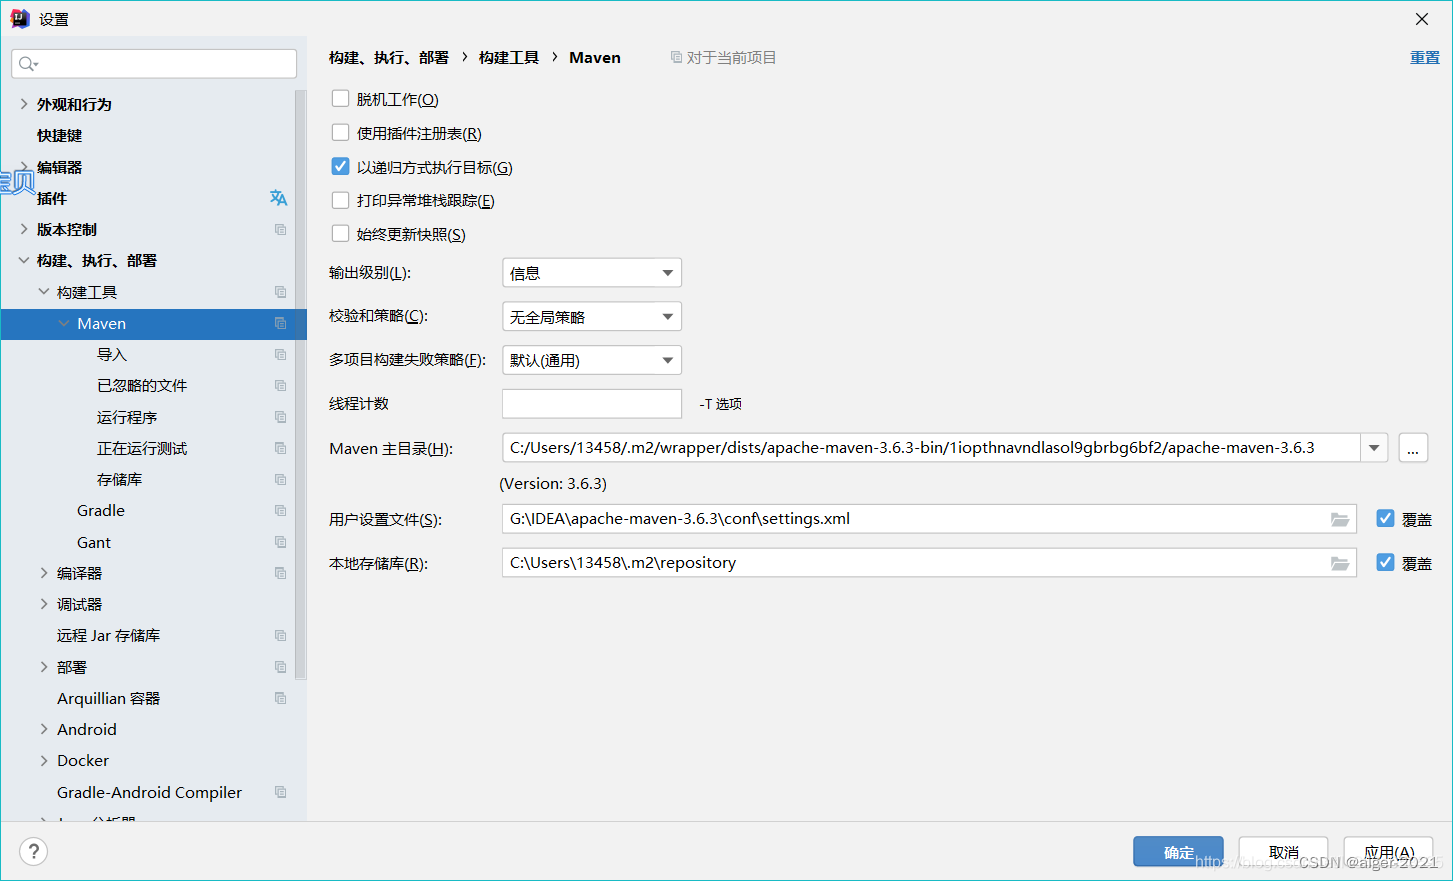Uncheck 覆盖 for local repository
The width and height of the screenshot is (1453, 881).
(1385, 562)
